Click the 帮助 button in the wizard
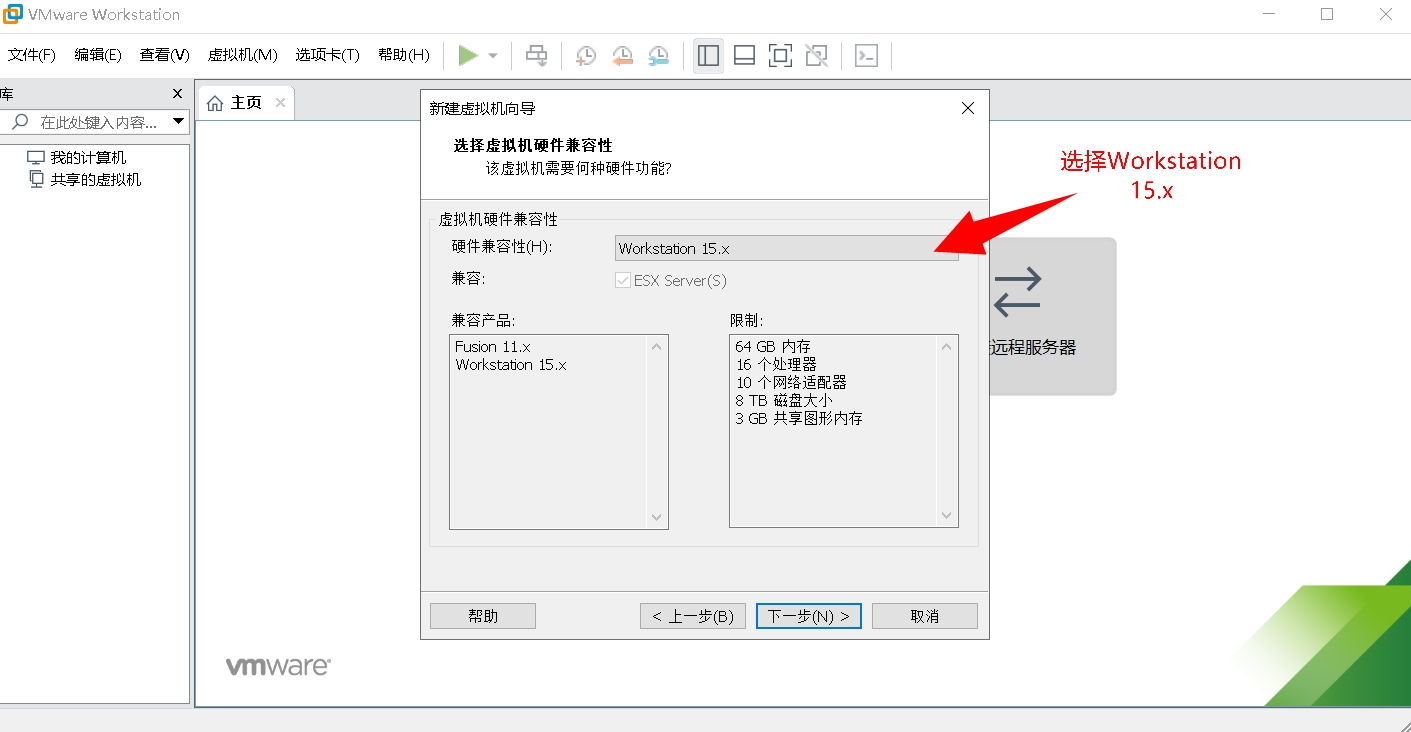This screenshot has height=732, width=1411. [483, 616]
